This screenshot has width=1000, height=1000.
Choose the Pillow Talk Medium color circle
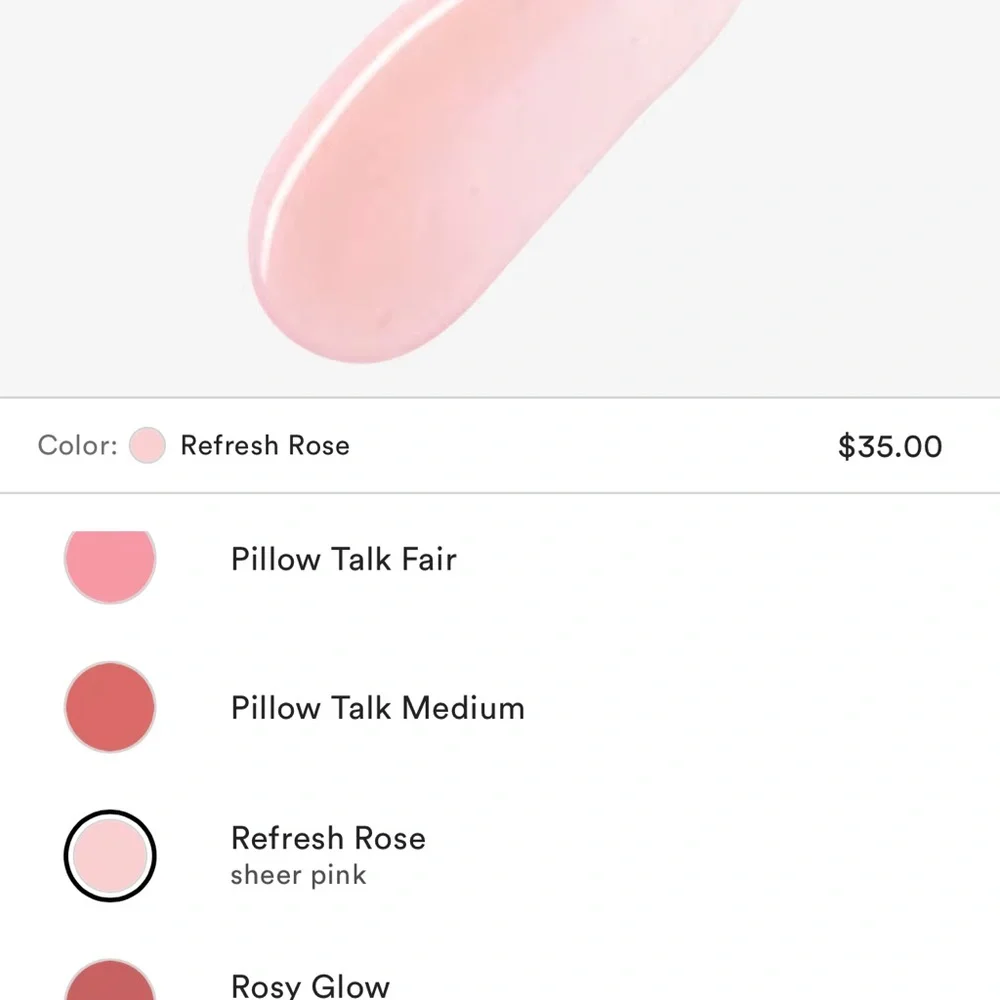click(x=110, y=707)
